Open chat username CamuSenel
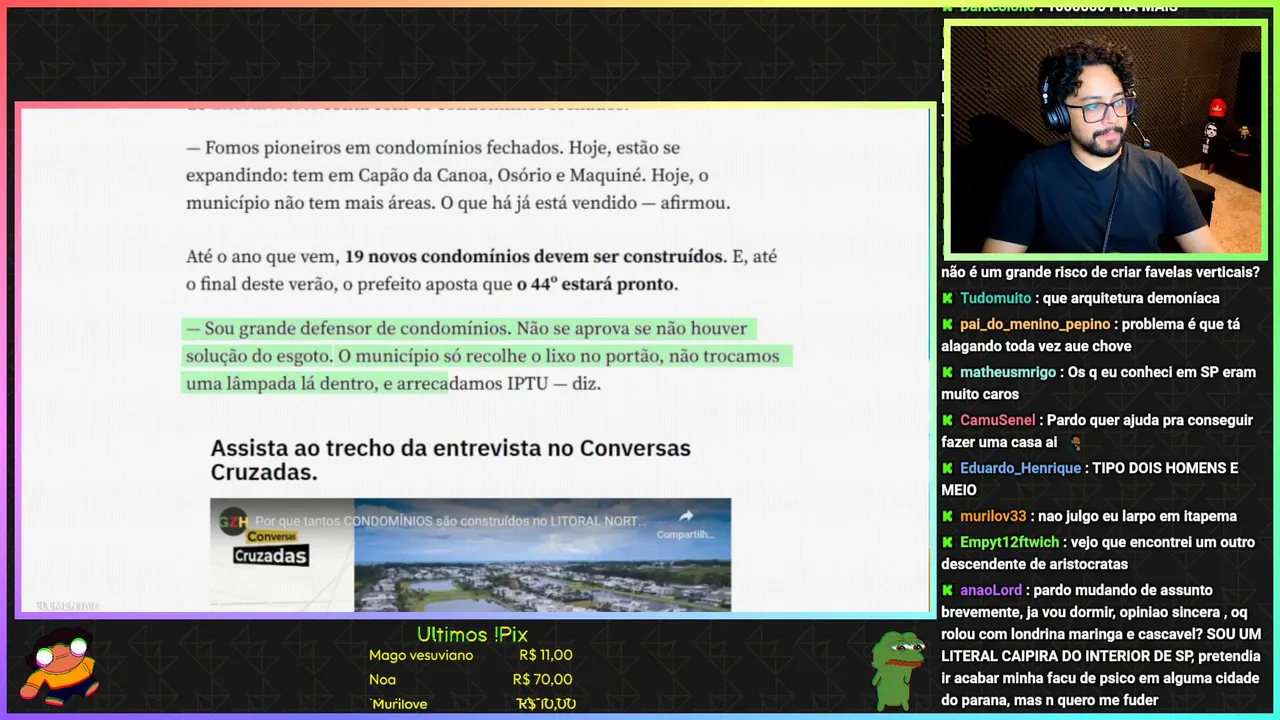The image size is (1280, 720). pos(998,420)
